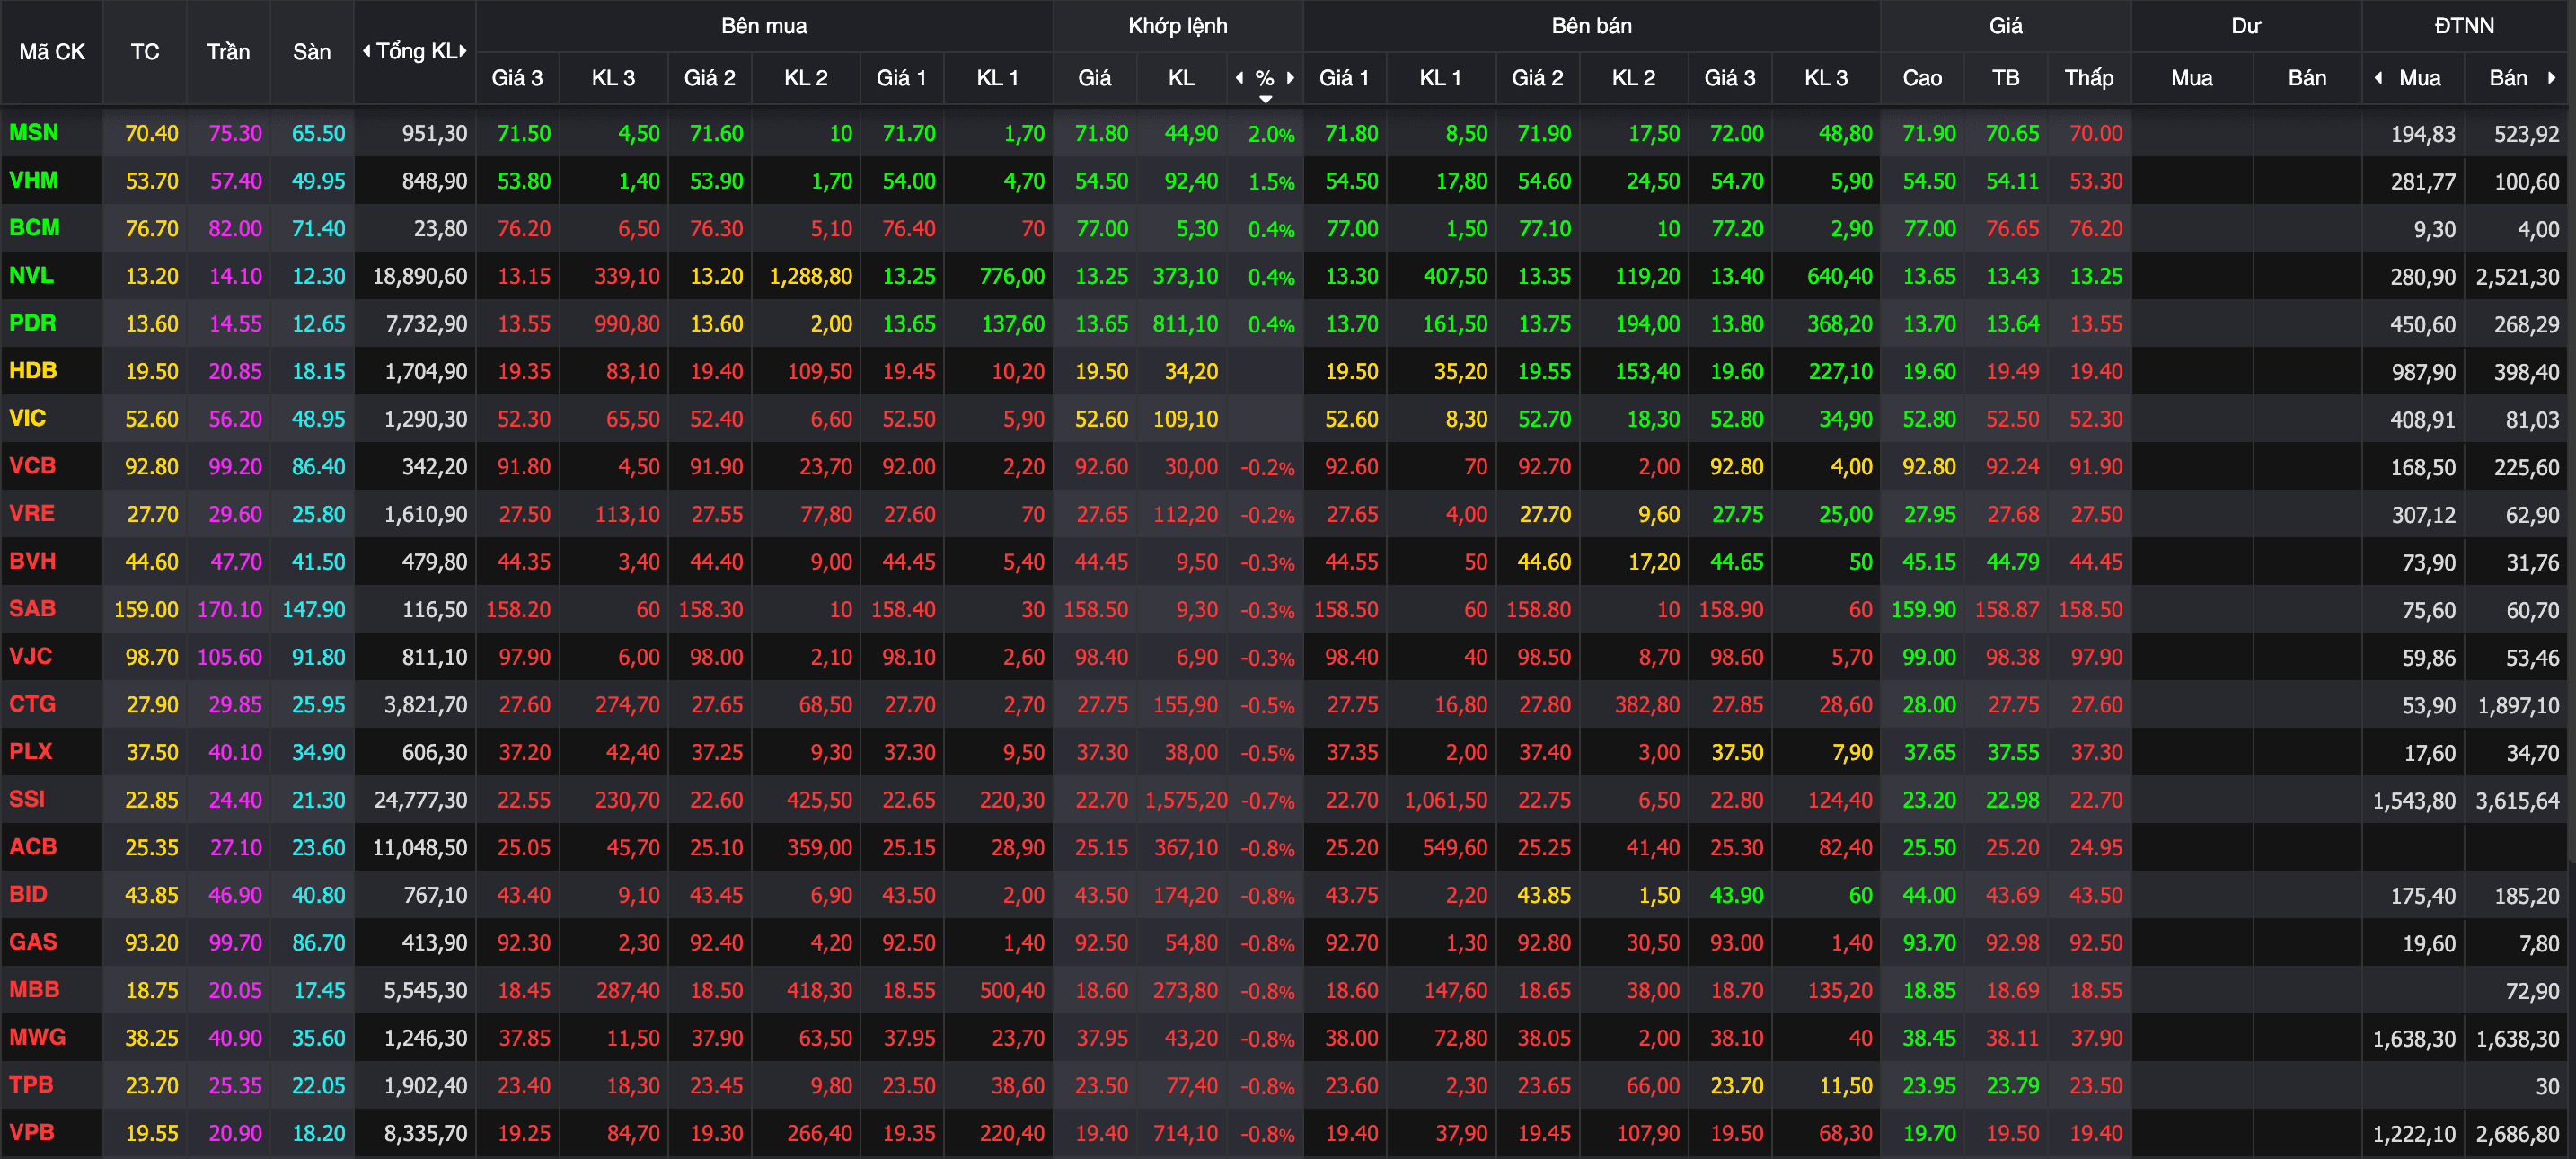Sort by the Sàn column header
This screenshot has height=1159, width=2576.
[x=312, y=52]
